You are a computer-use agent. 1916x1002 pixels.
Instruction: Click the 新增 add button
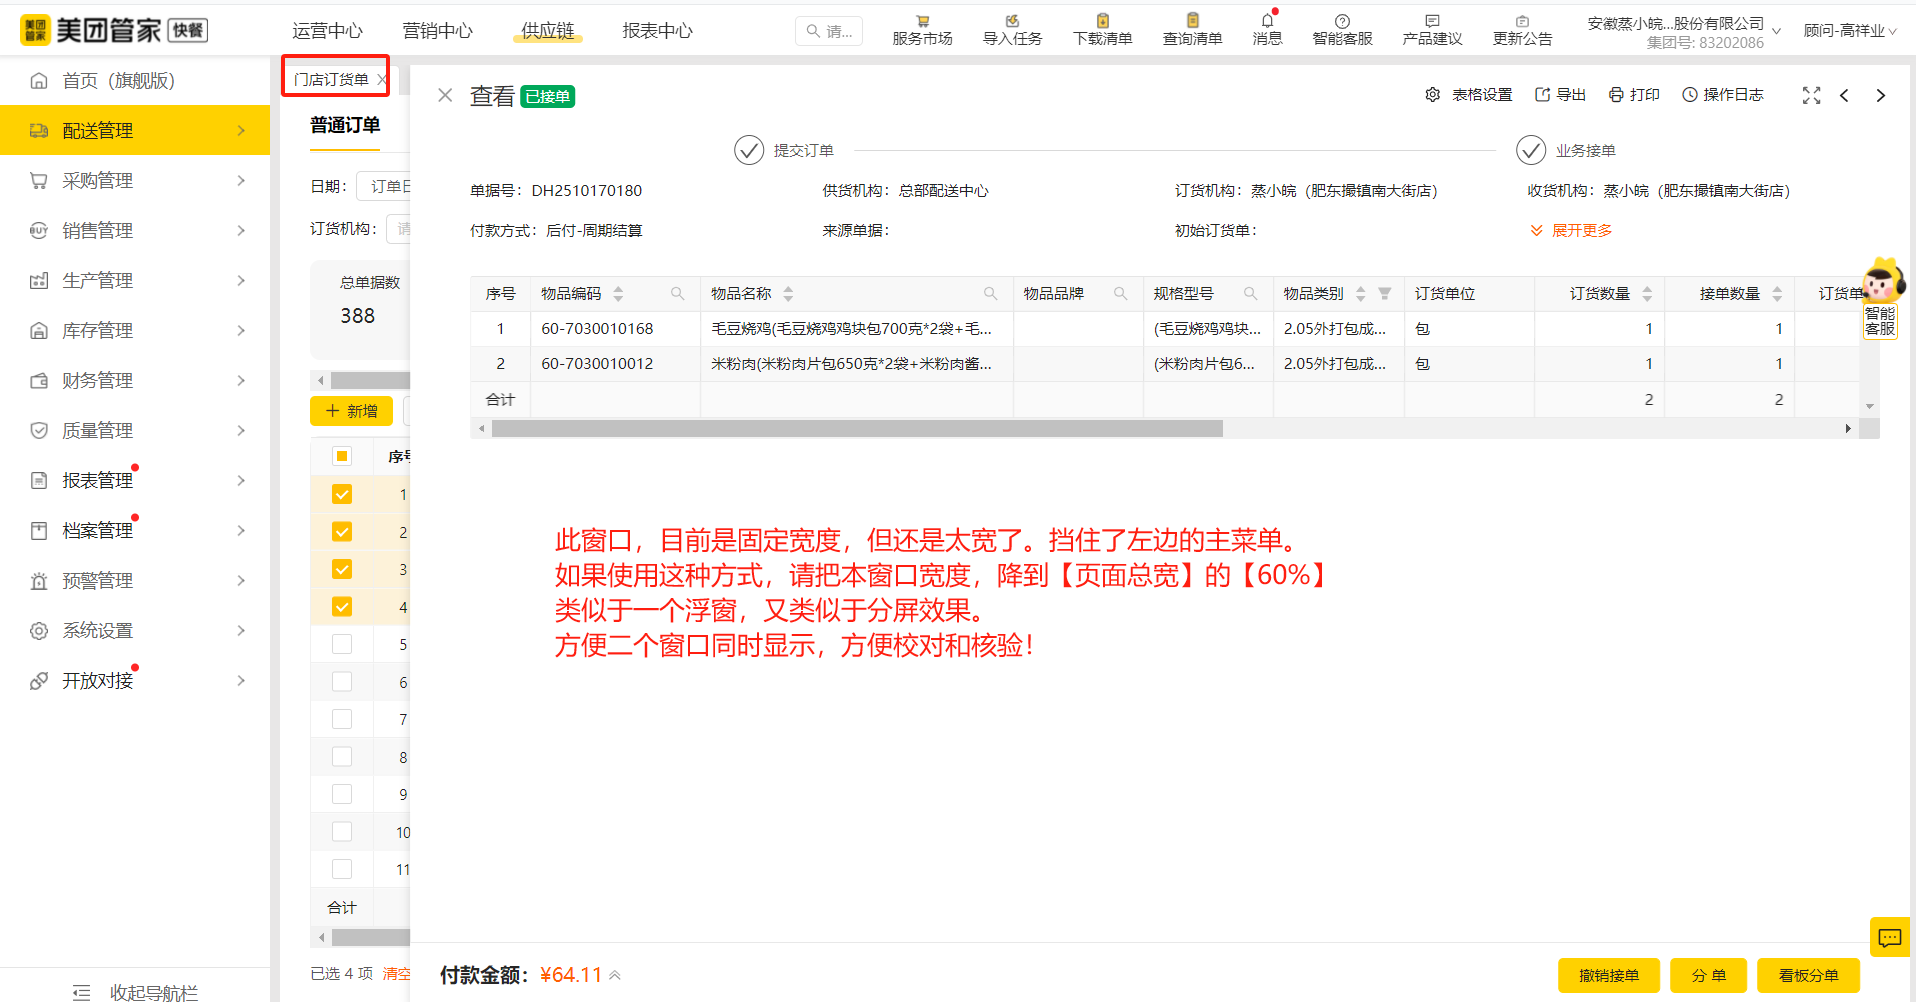pyautogui.click(x=350, y=411)
